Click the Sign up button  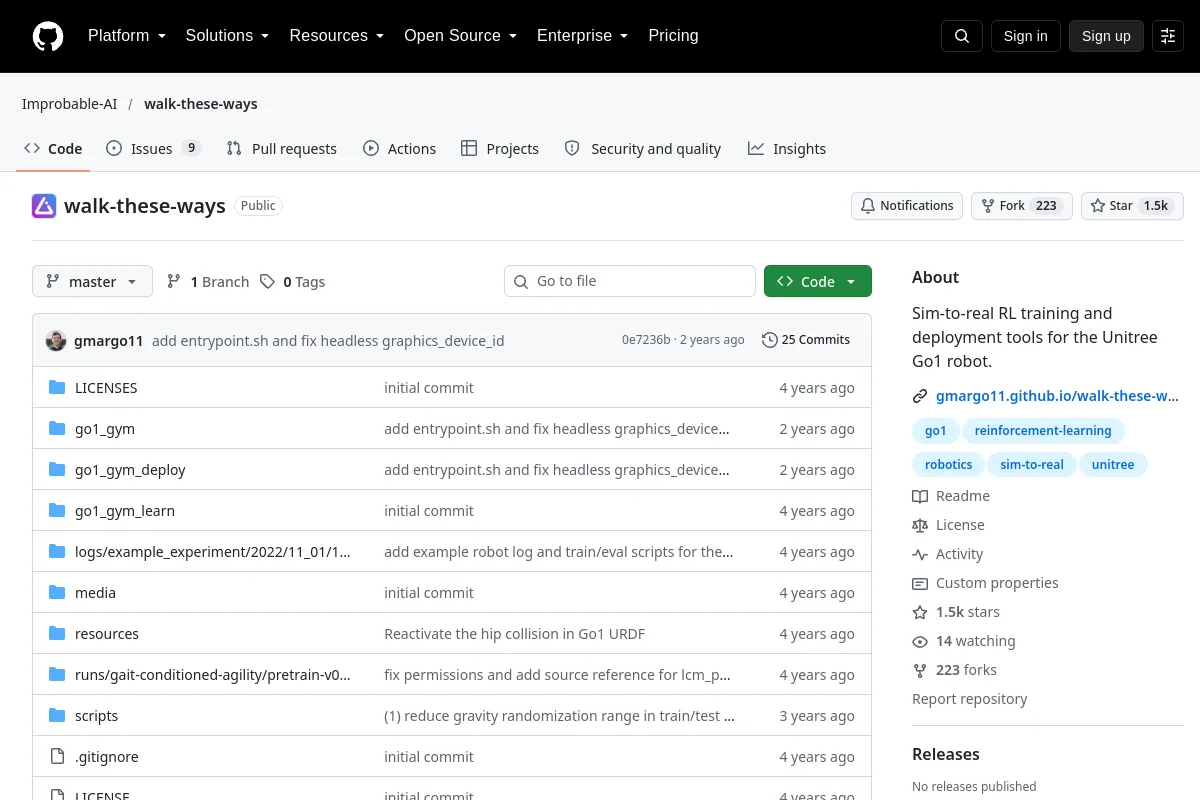pos(1106,36)
